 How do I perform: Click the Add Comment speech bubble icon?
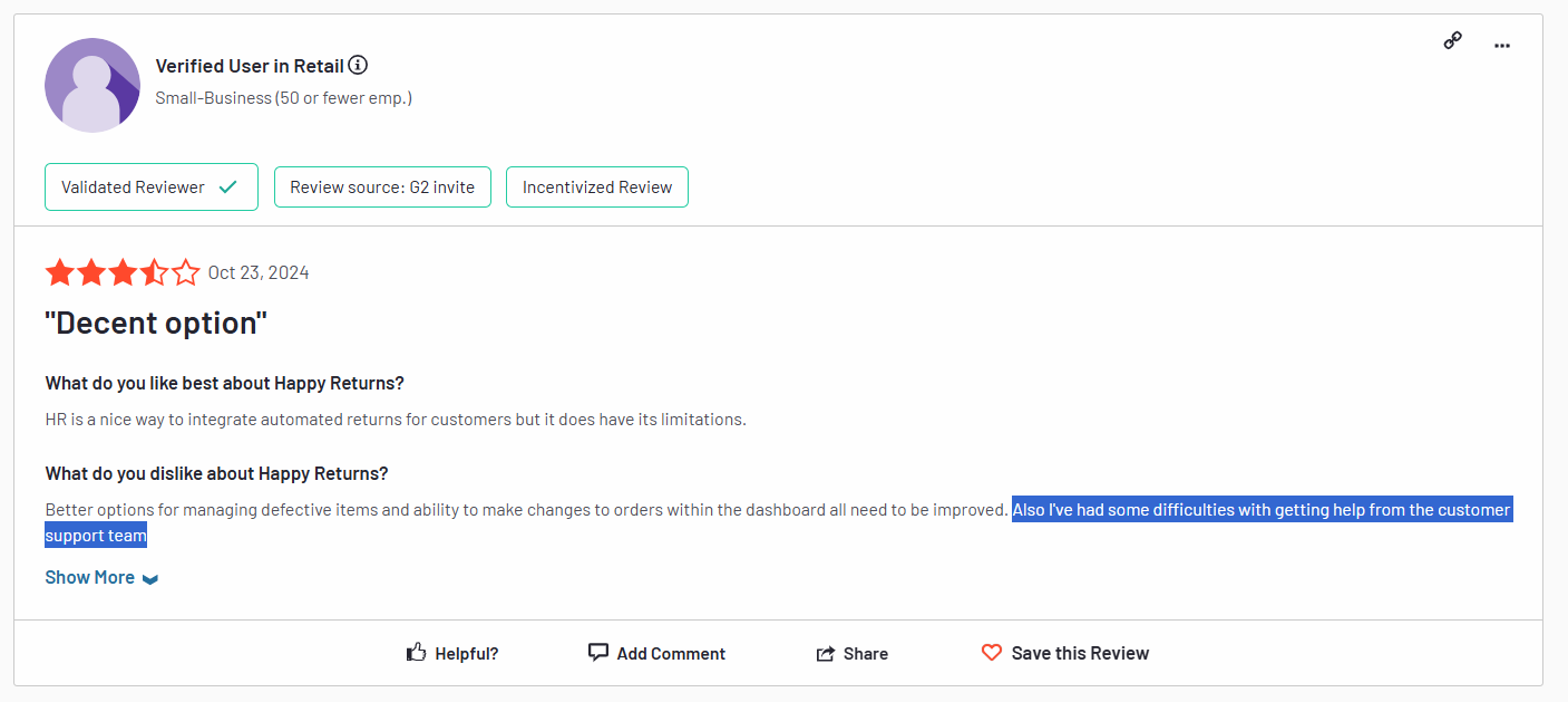[x=598, y=653]
